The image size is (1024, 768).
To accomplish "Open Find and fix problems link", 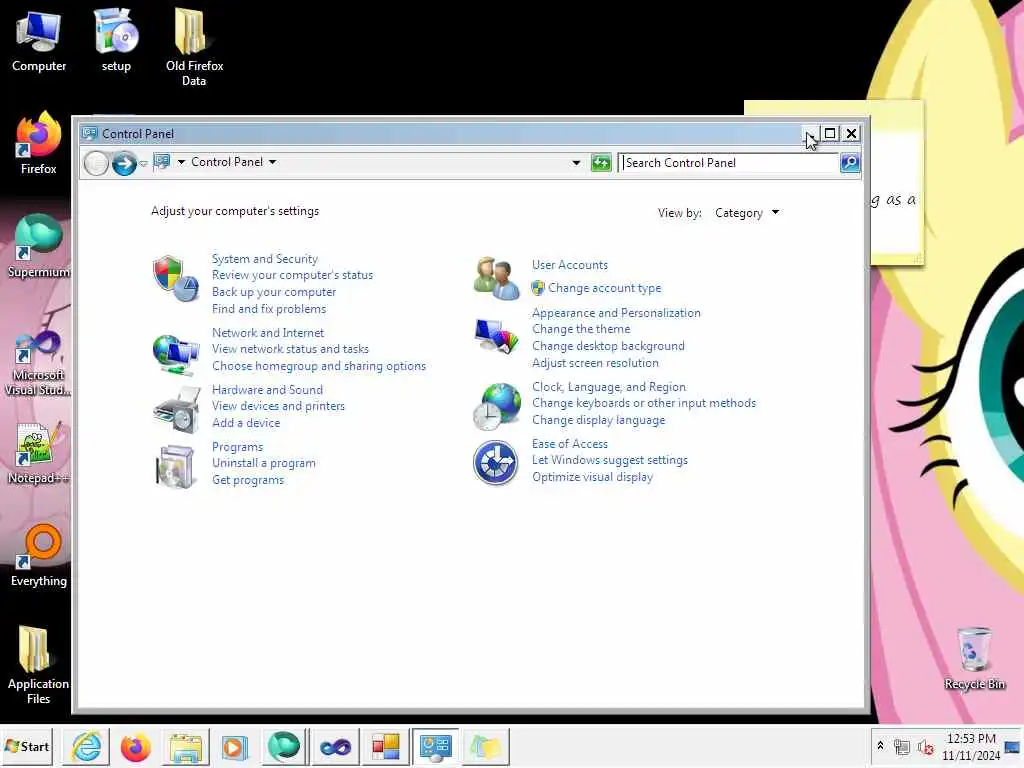I will (268, 309).
